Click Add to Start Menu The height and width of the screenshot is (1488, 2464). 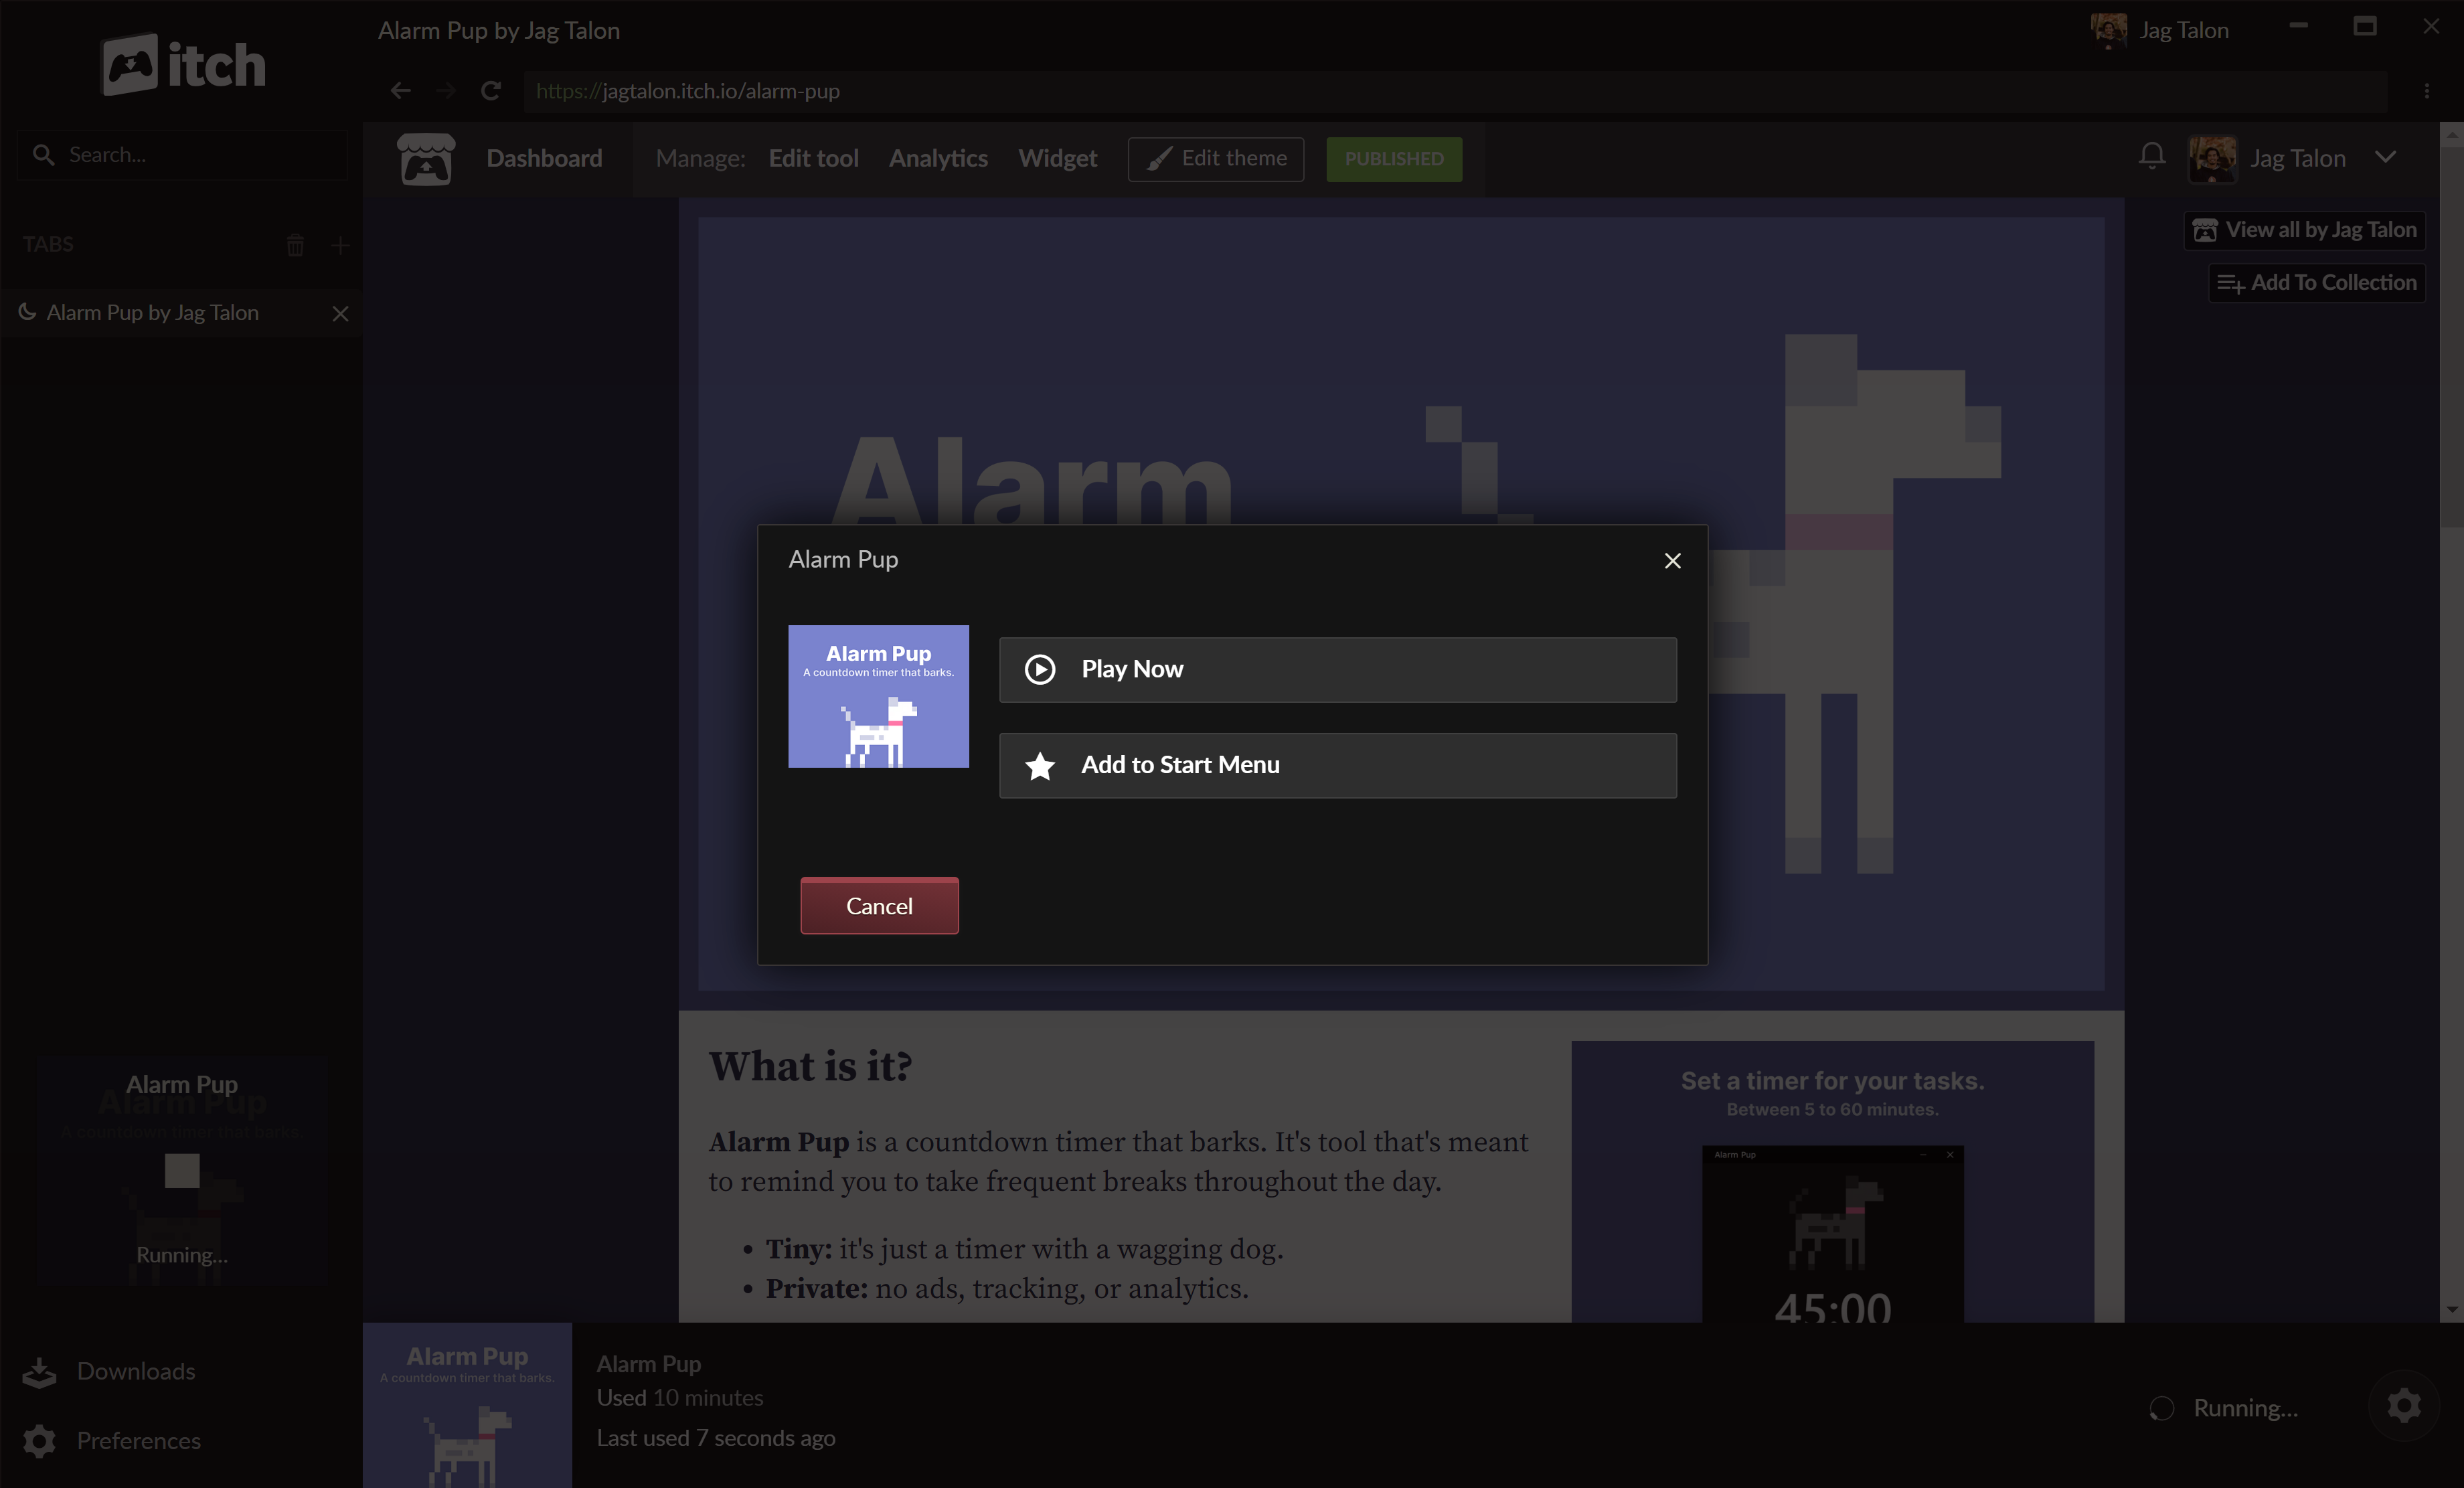(1337, 765)
